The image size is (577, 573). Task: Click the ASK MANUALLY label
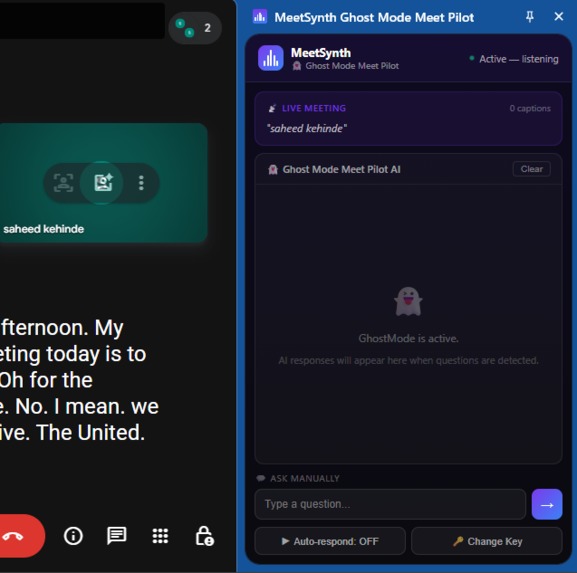click(x=305, y=478)
